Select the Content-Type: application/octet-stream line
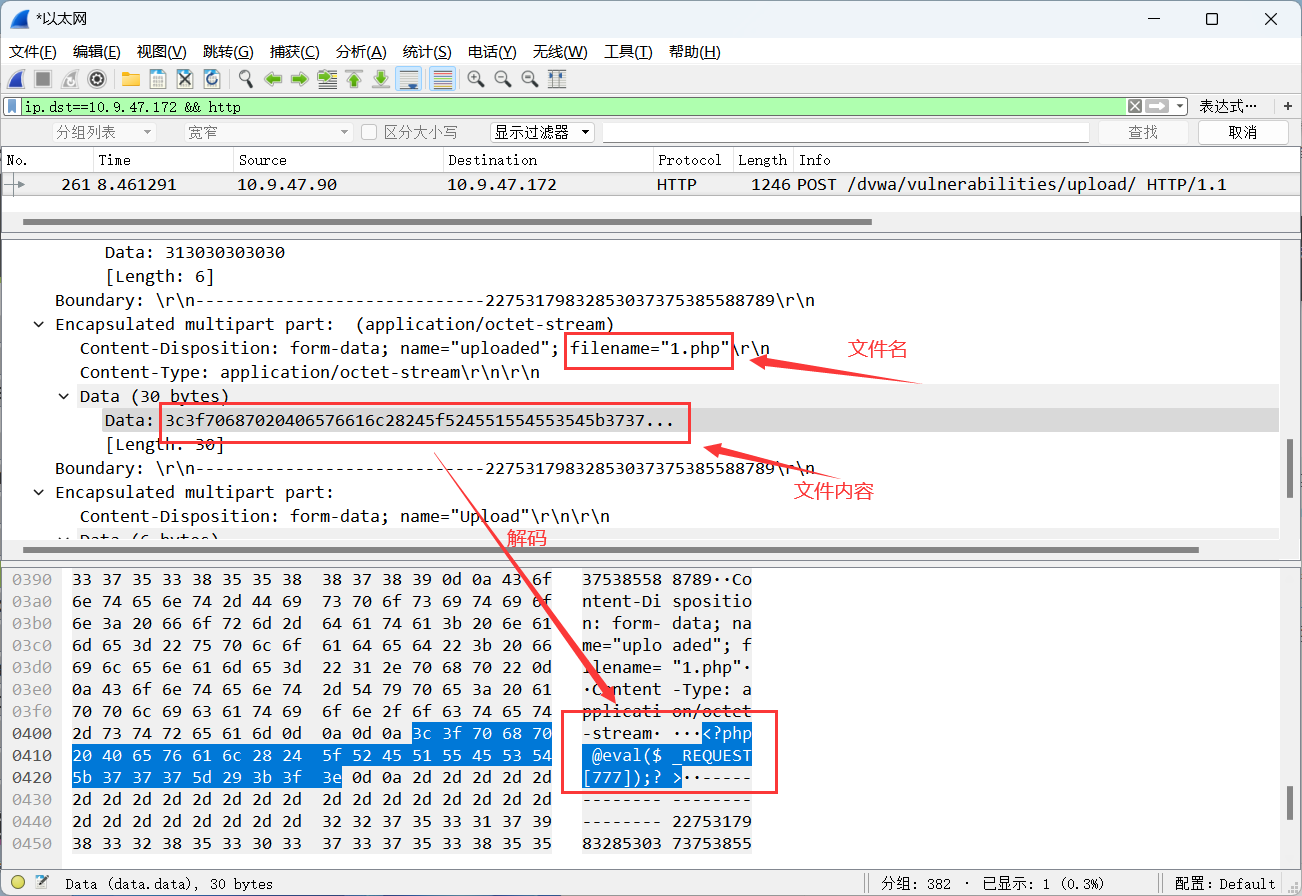1302x896 pixels. point(310,372)
